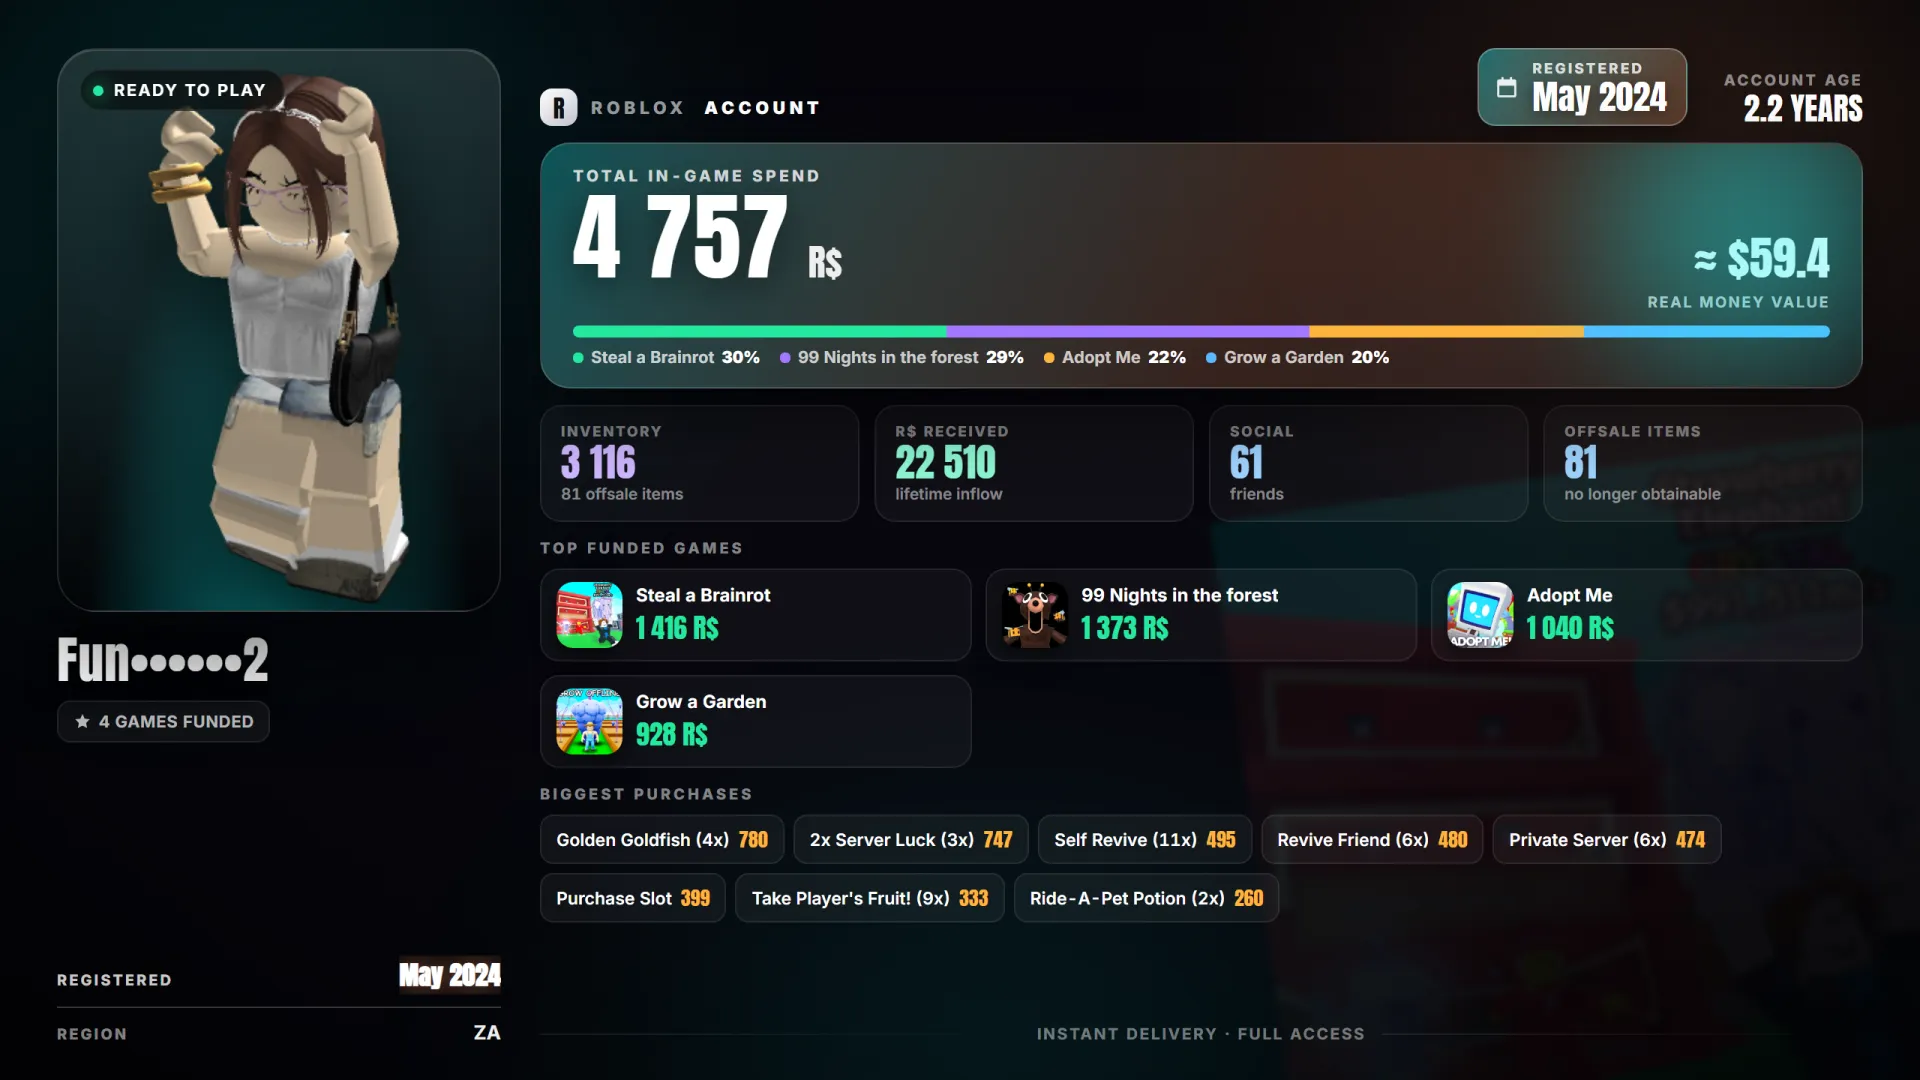Click the 928 R$ Grow a Garden amount
Screen dimensions: 1920x1080
pos(672,735)
